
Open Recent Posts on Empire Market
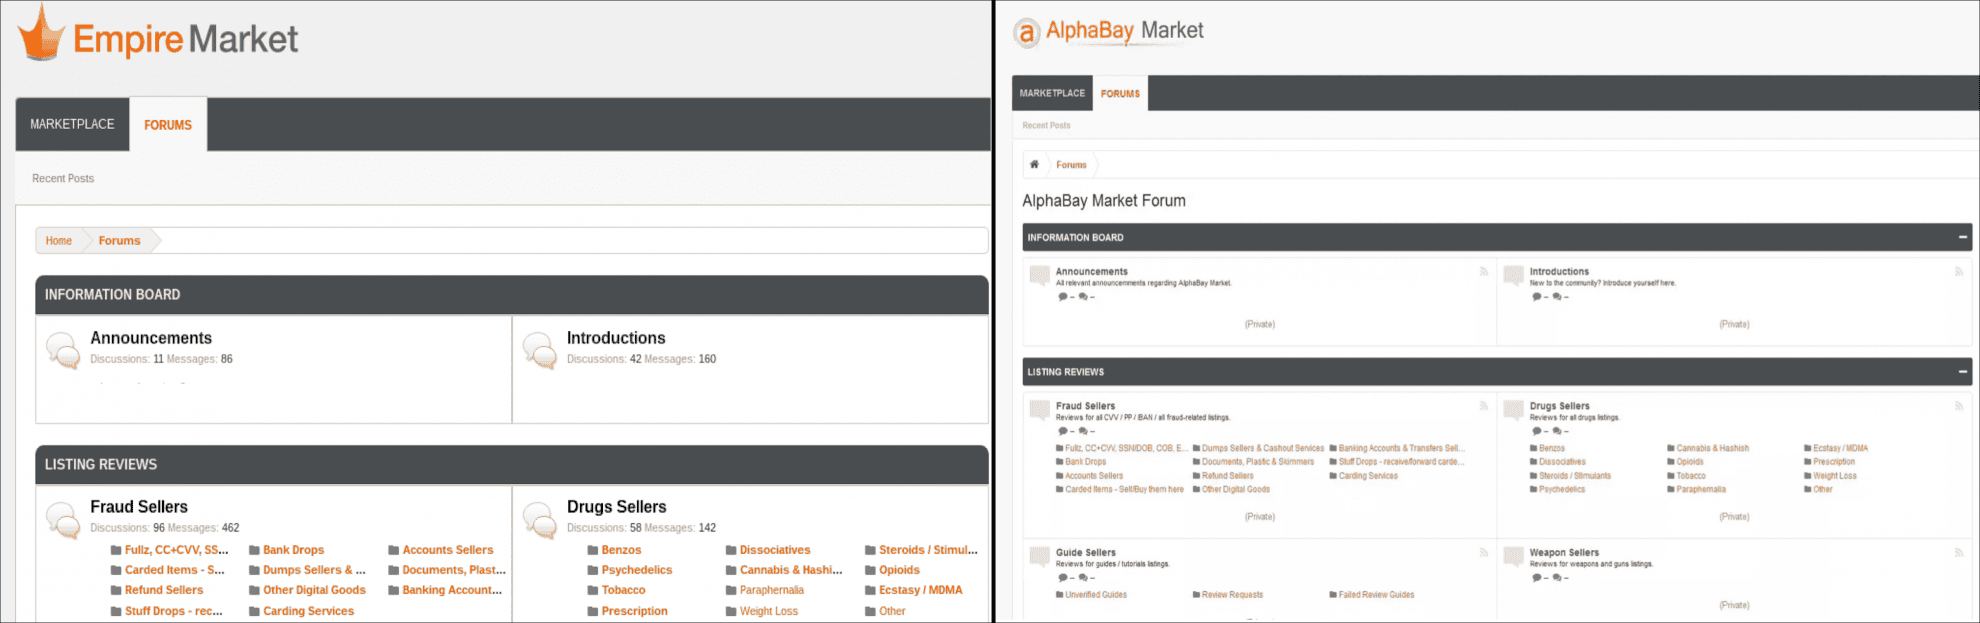tap(63, 179)
